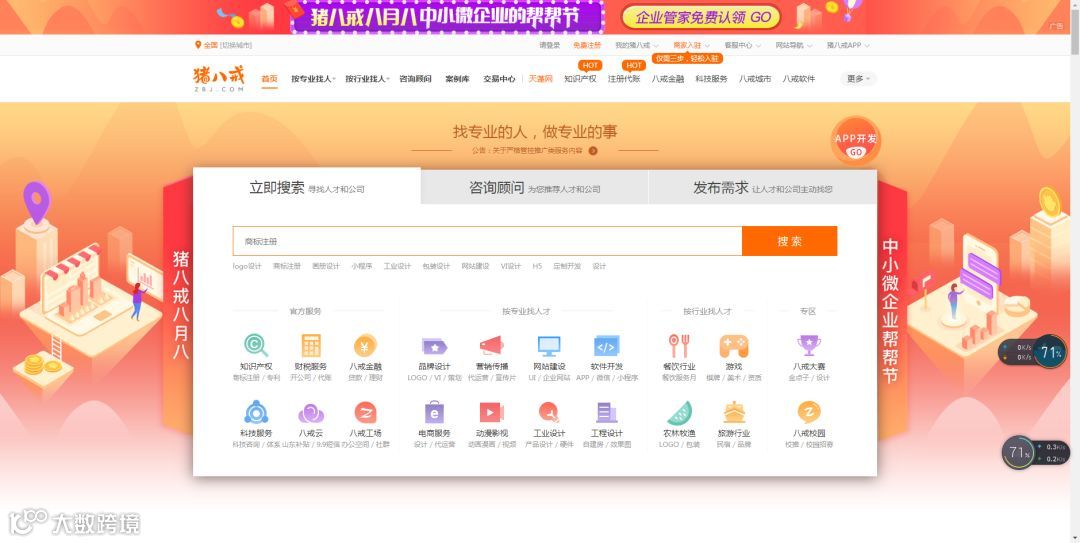Open the 按专业找人 navigation dropdown
1080x543 pixels.
313,79
